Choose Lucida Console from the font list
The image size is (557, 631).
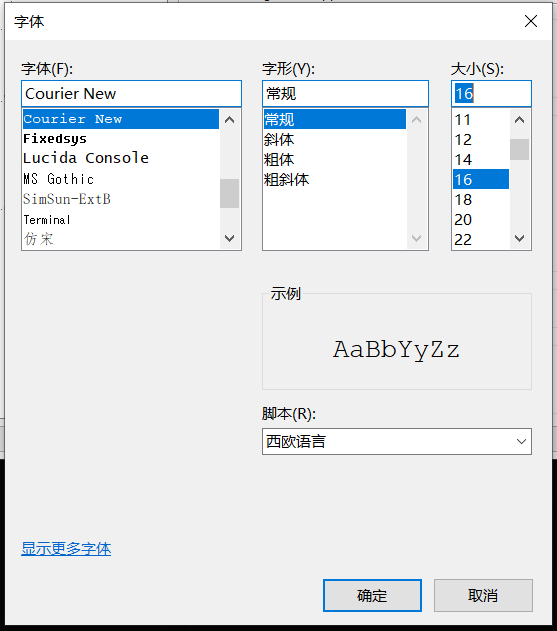[121, 159]
